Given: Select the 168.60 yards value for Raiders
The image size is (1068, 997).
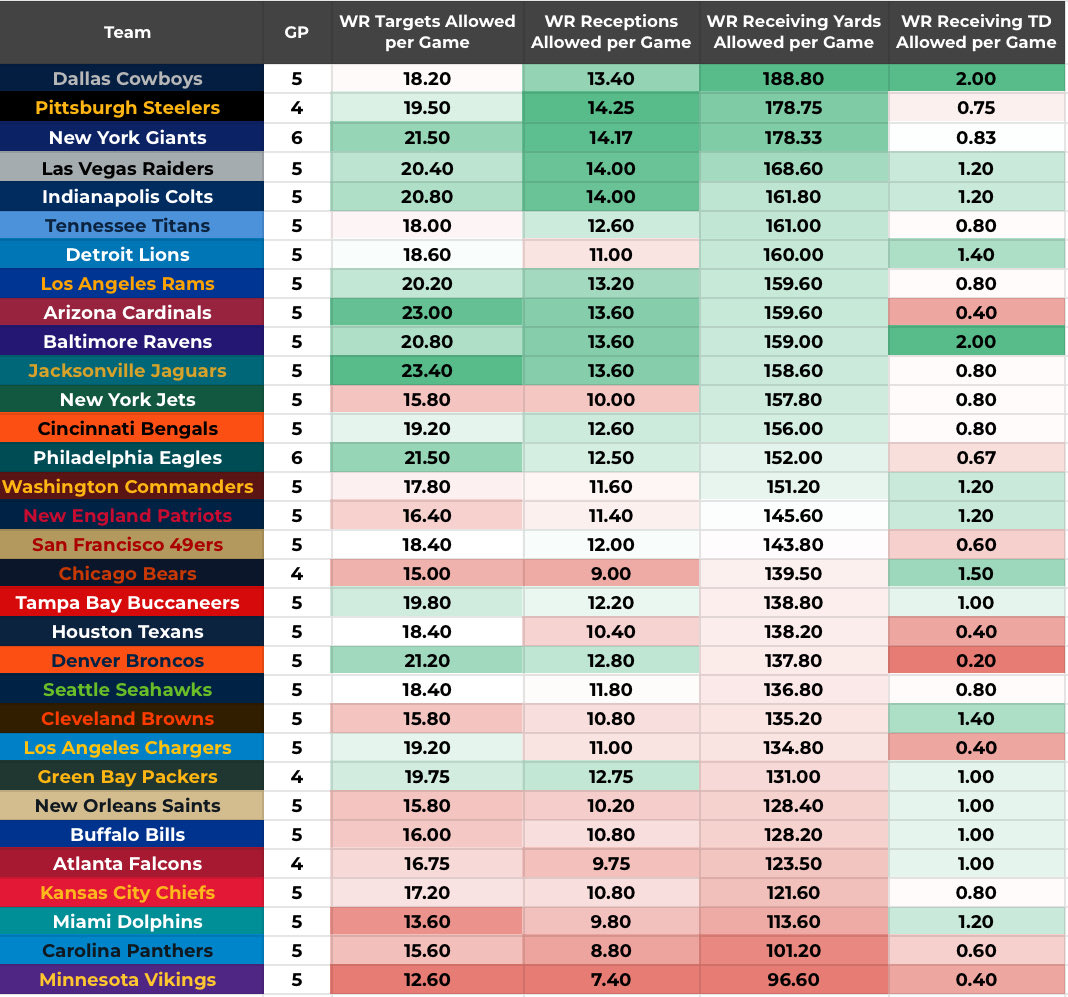Looking at the screenshot, I should point(794,168).
